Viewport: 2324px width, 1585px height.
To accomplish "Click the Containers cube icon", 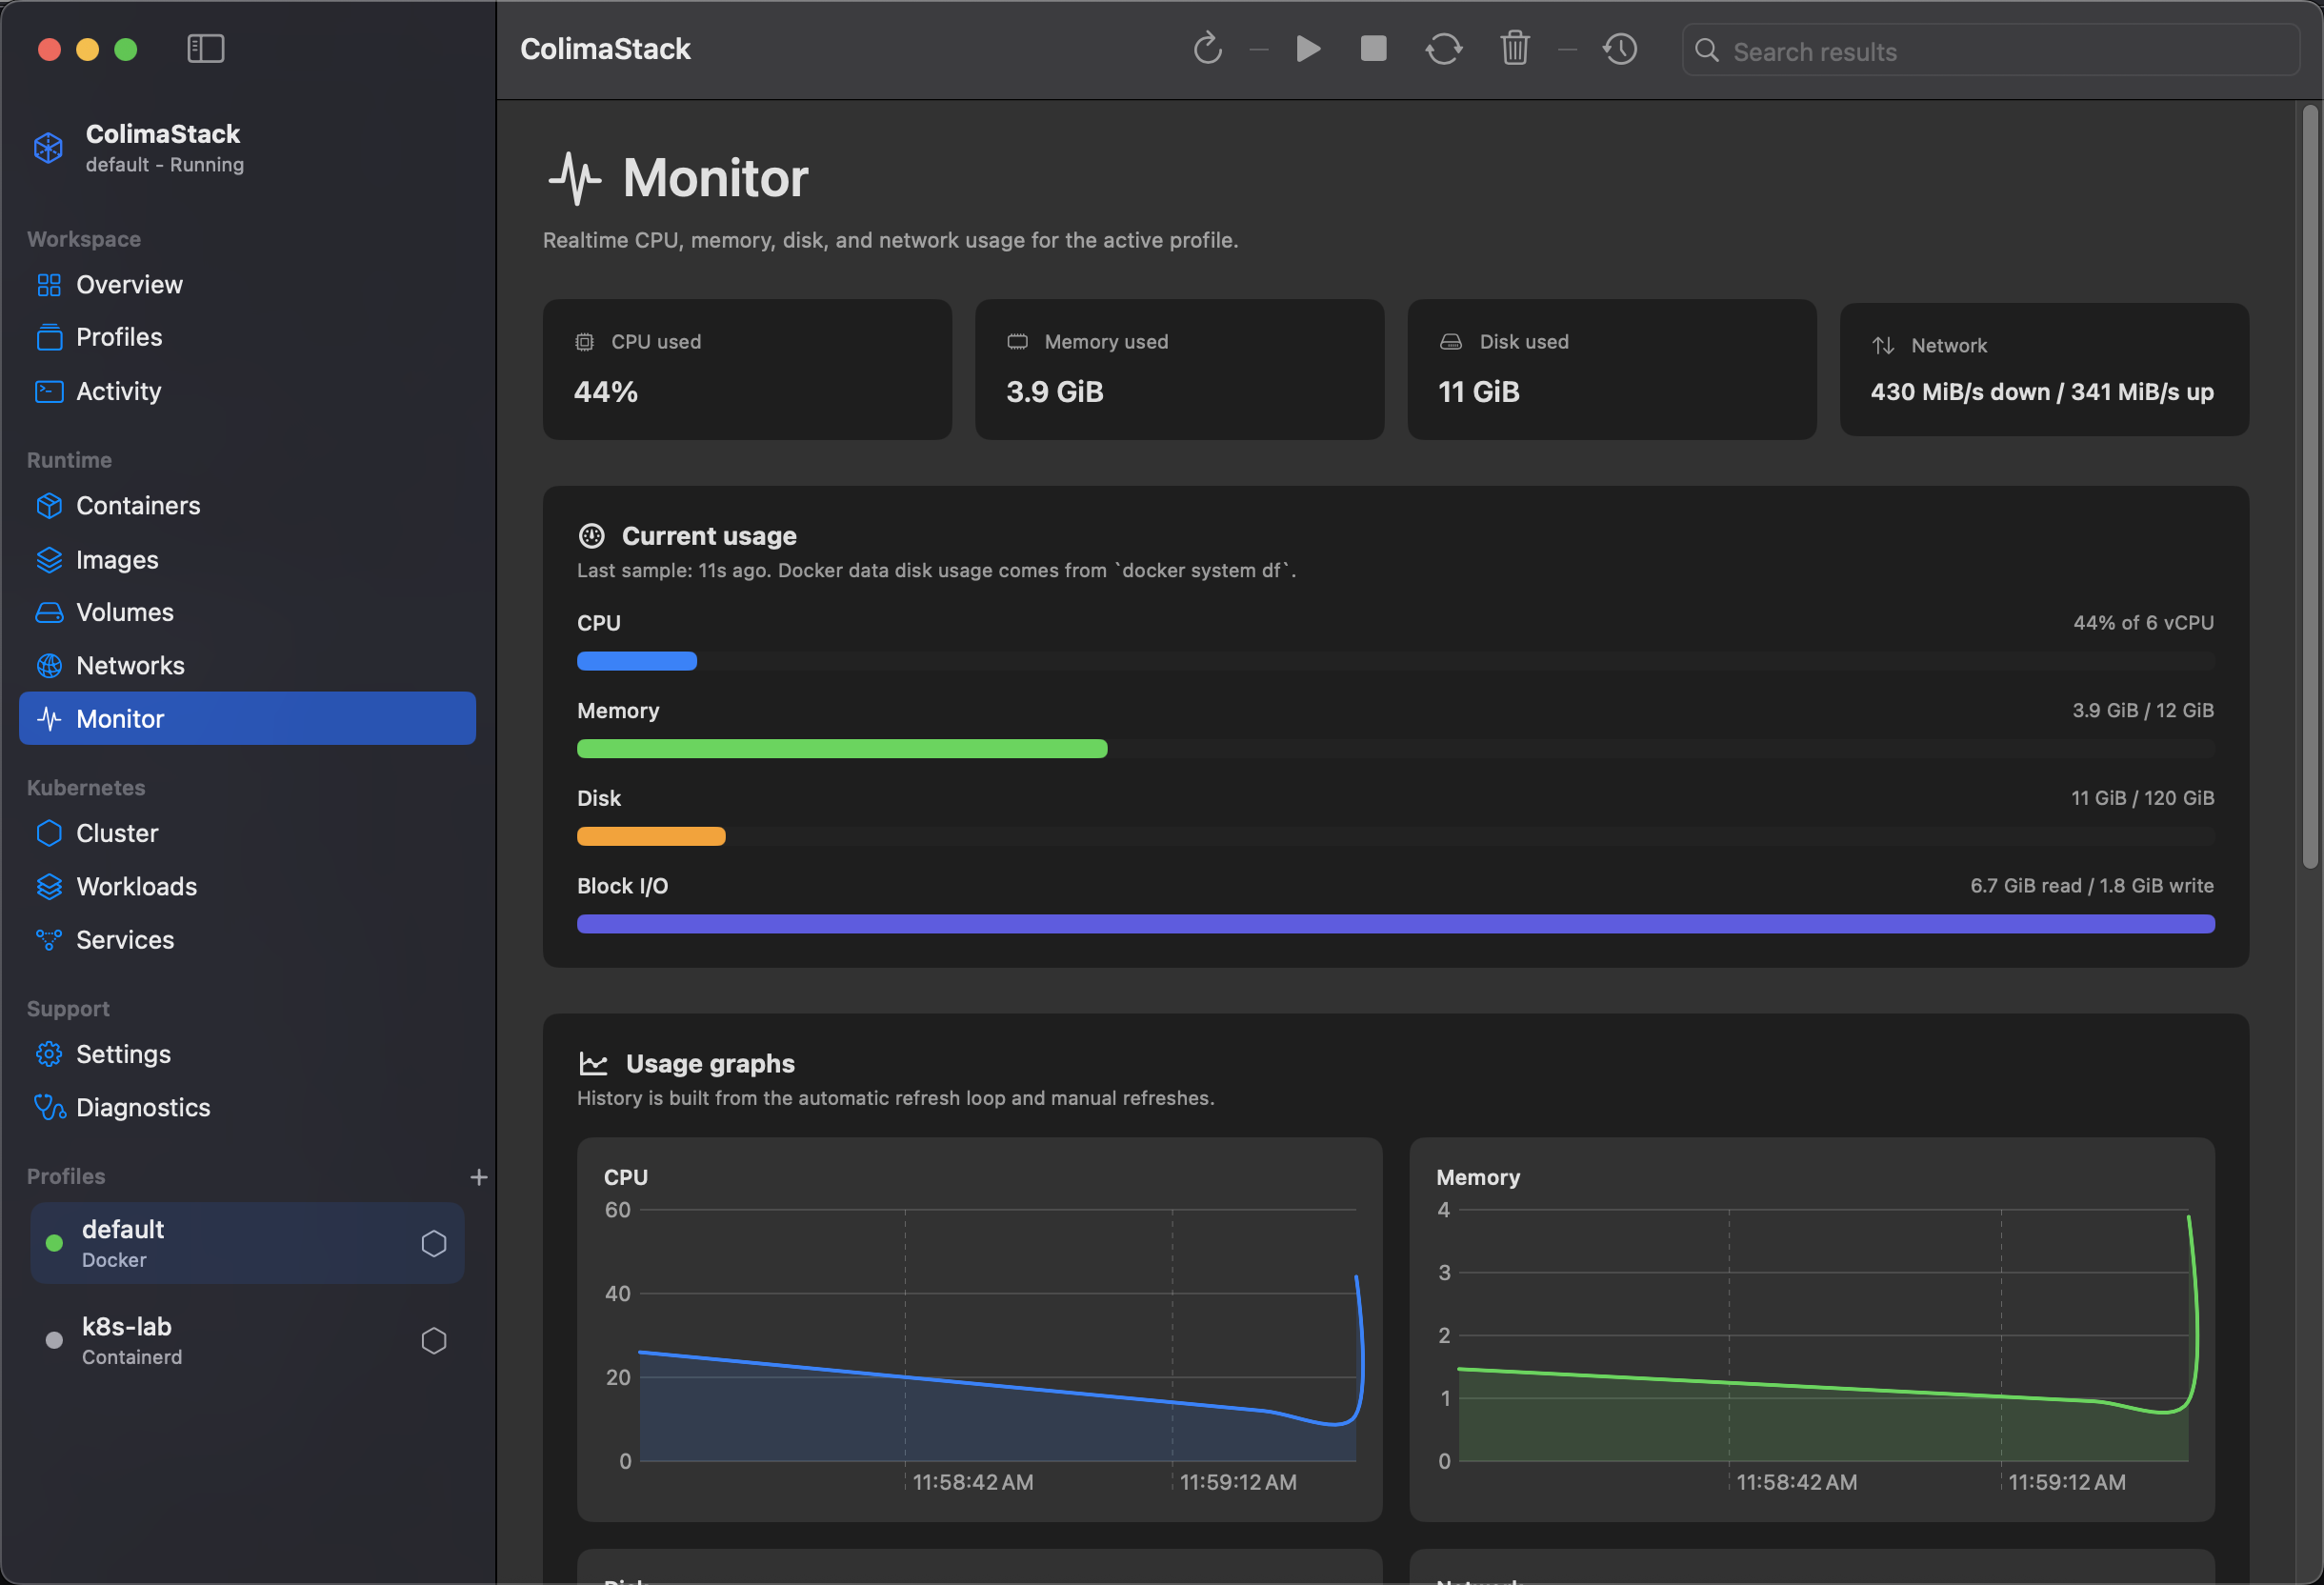I will [49, 506].
